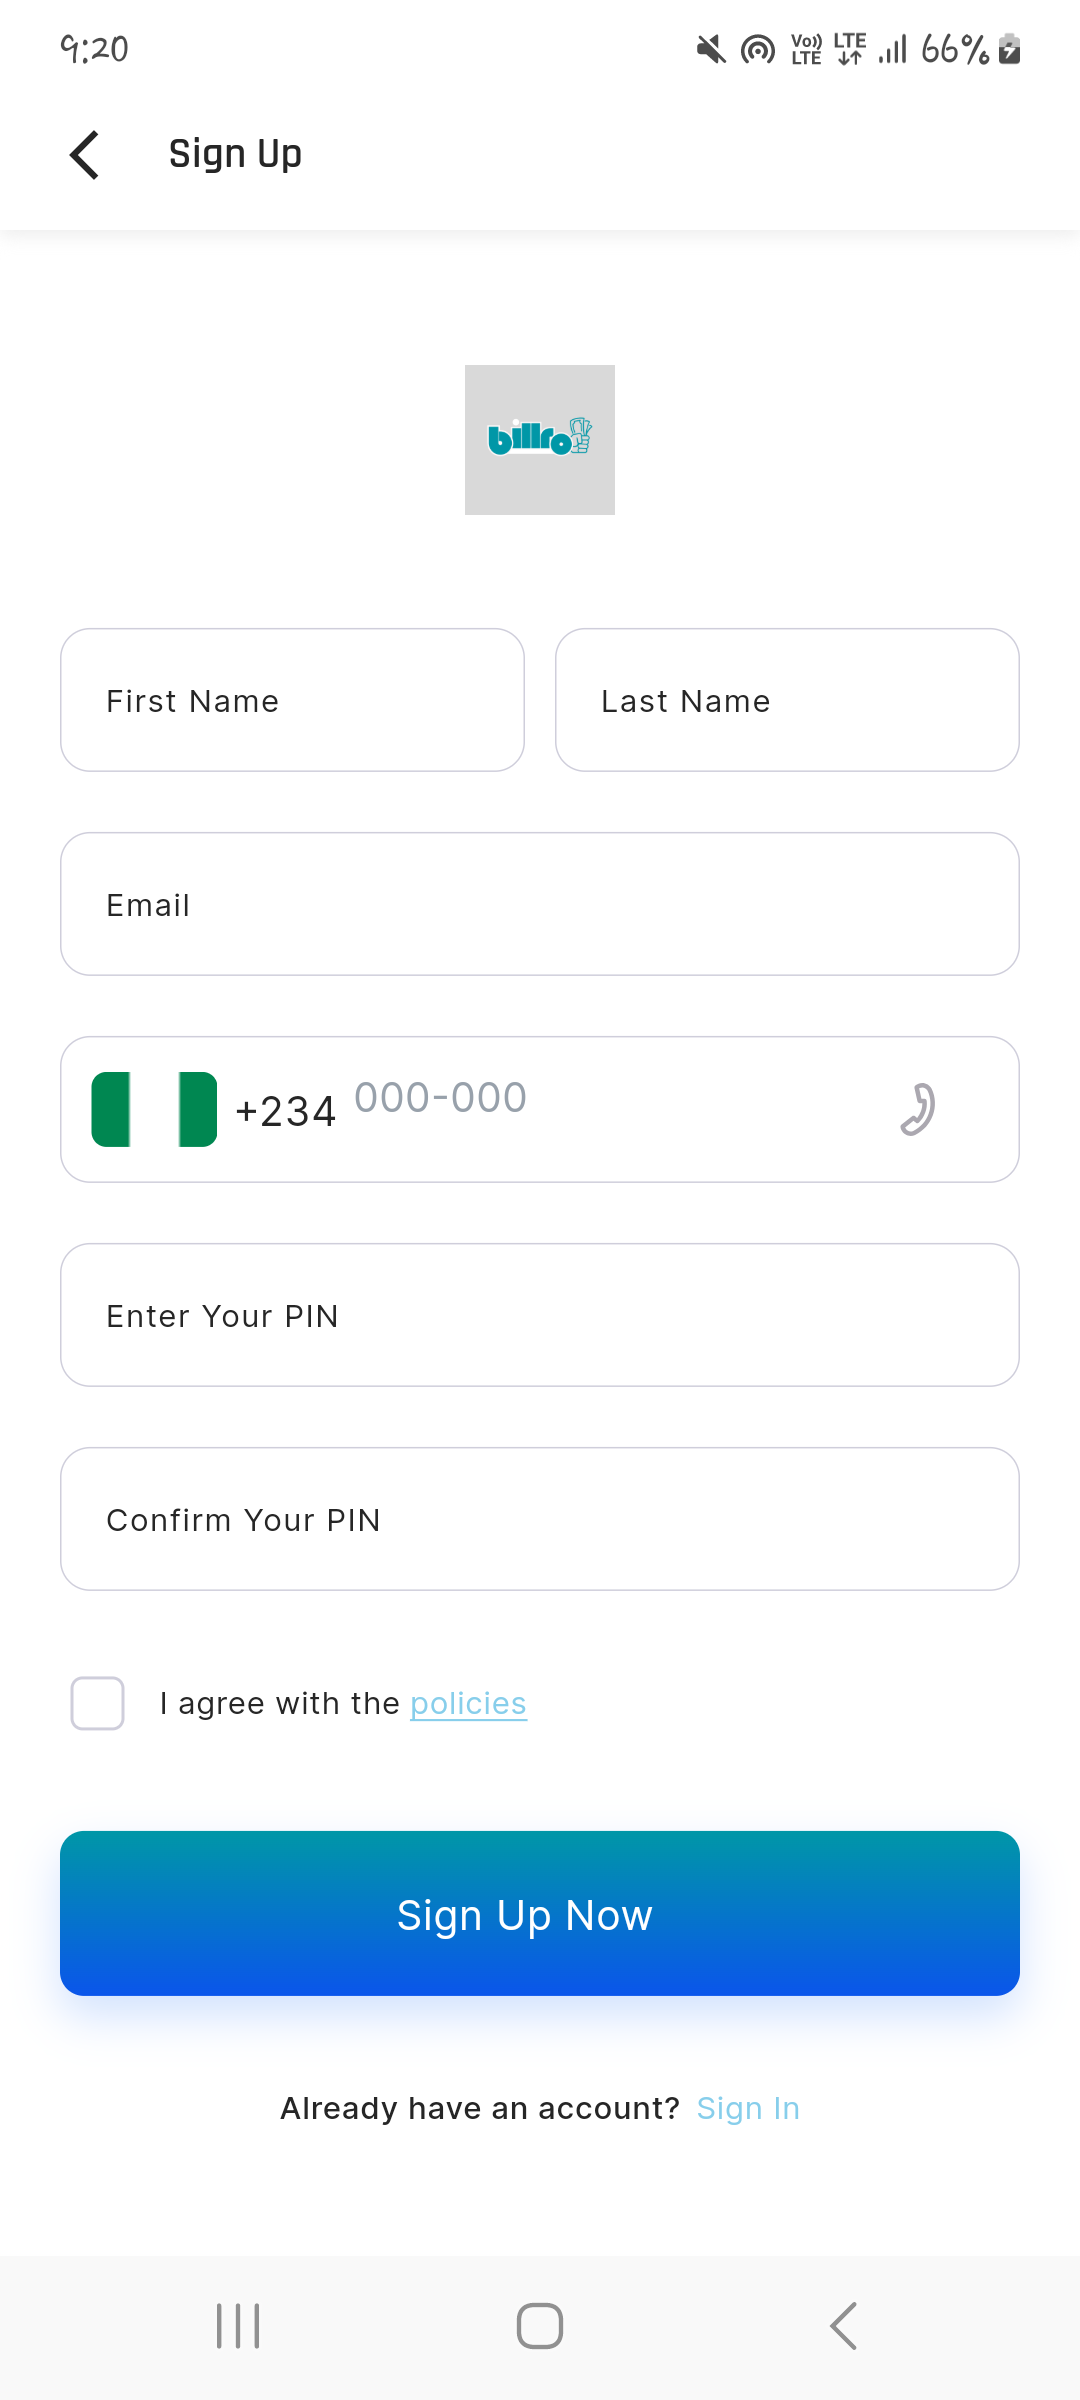Check the agree with policies checkbox
This screenshot has height=2400, width=1080.
click(x=98, y=1703)
